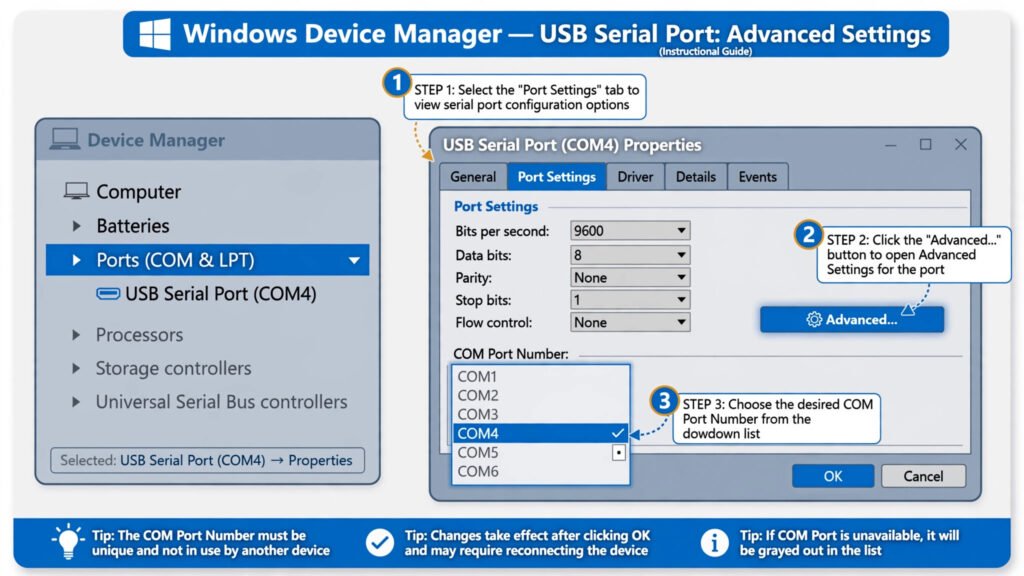
Task: Click the Windows logo in the header
Action: tap(155, 34)
